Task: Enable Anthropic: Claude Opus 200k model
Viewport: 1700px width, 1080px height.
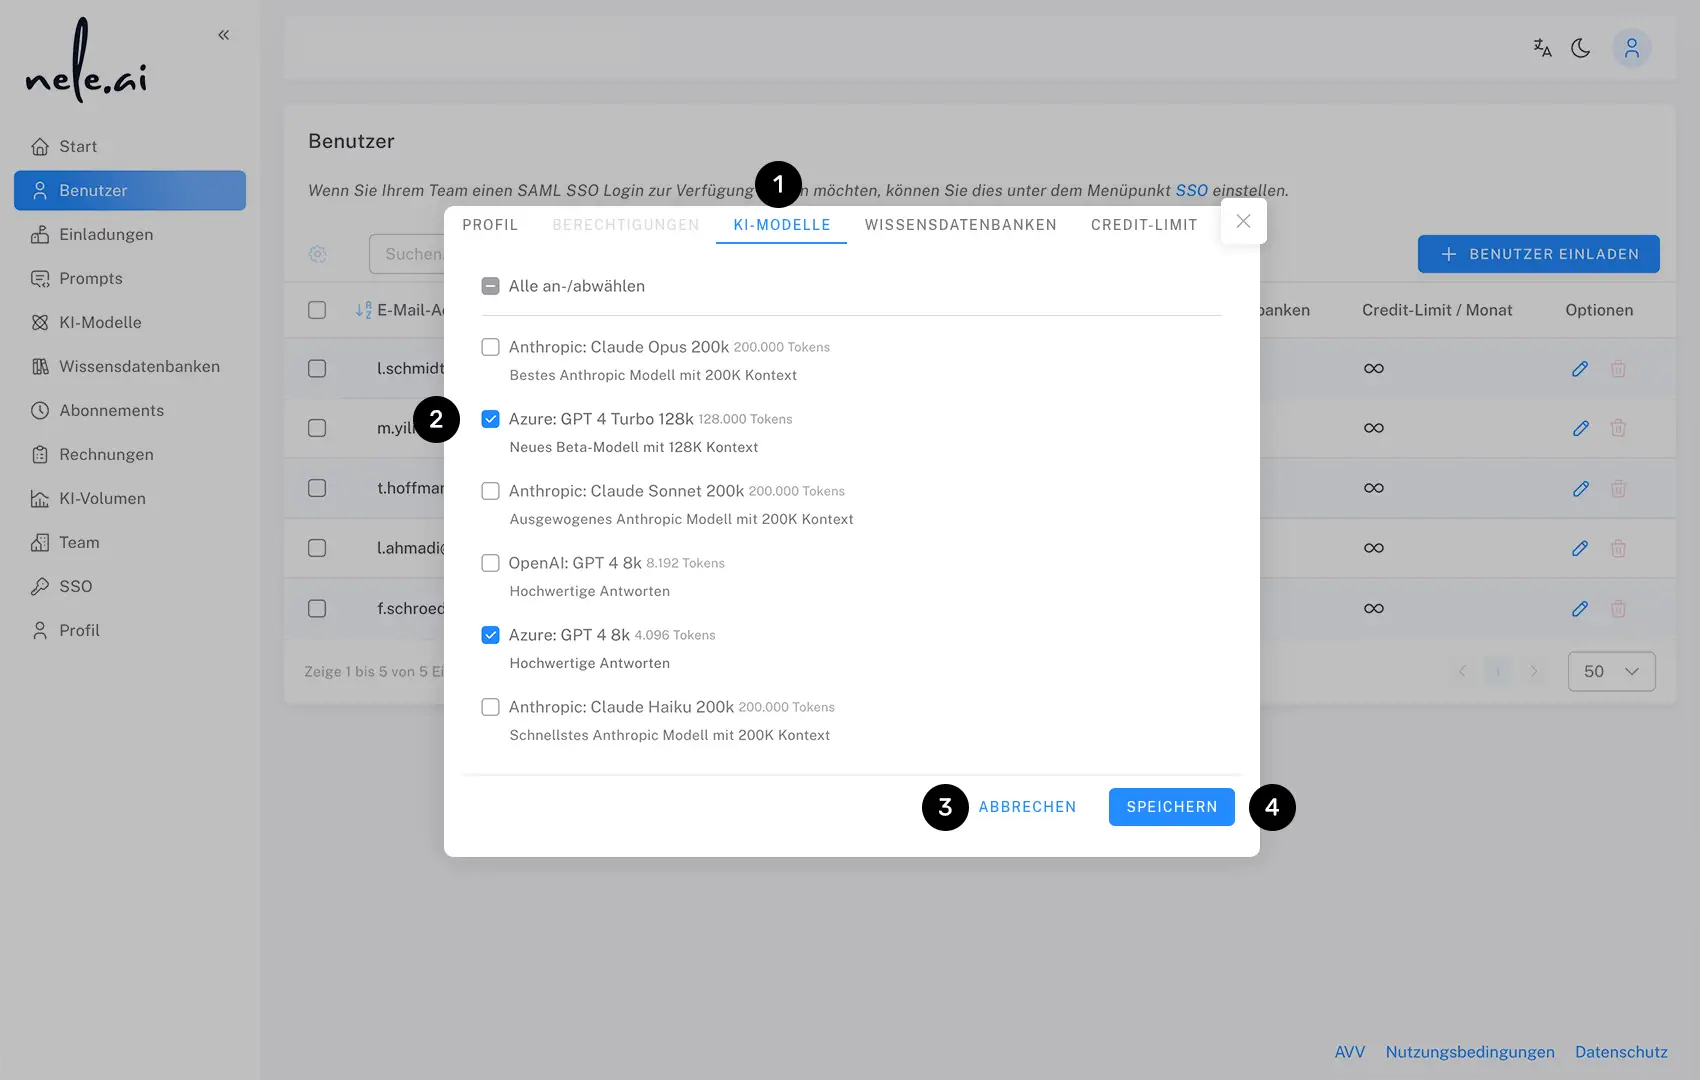Action: coord(490,347)
